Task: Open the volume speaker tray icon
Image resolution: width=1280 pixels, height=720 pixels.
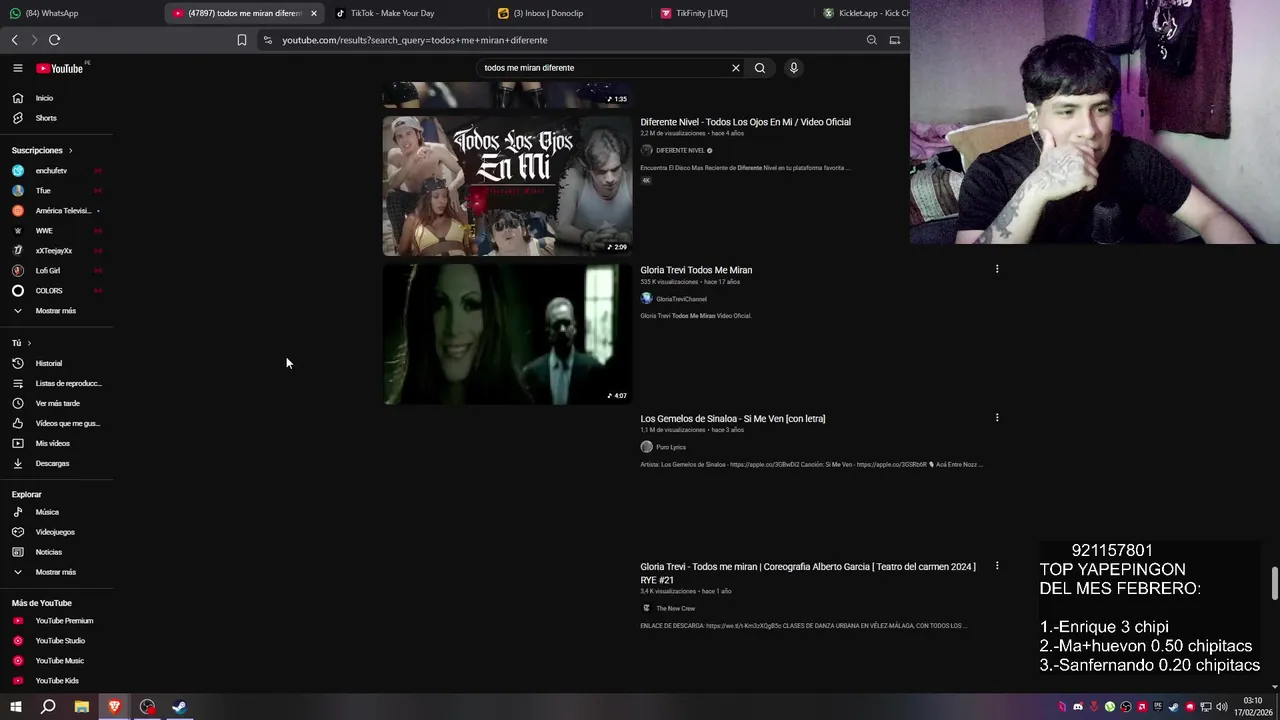Action: pyautogui.click(x=1222, y=707)
